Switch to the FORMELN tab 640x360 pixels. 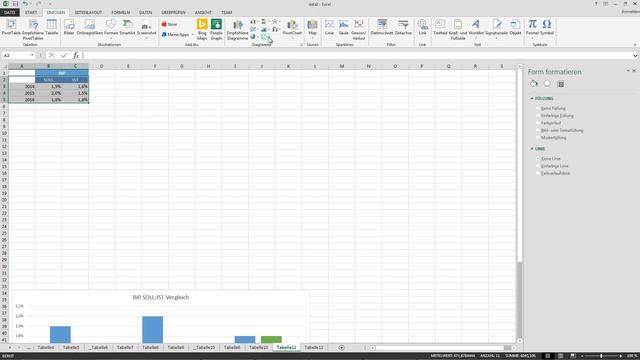(x=120, y=12)
